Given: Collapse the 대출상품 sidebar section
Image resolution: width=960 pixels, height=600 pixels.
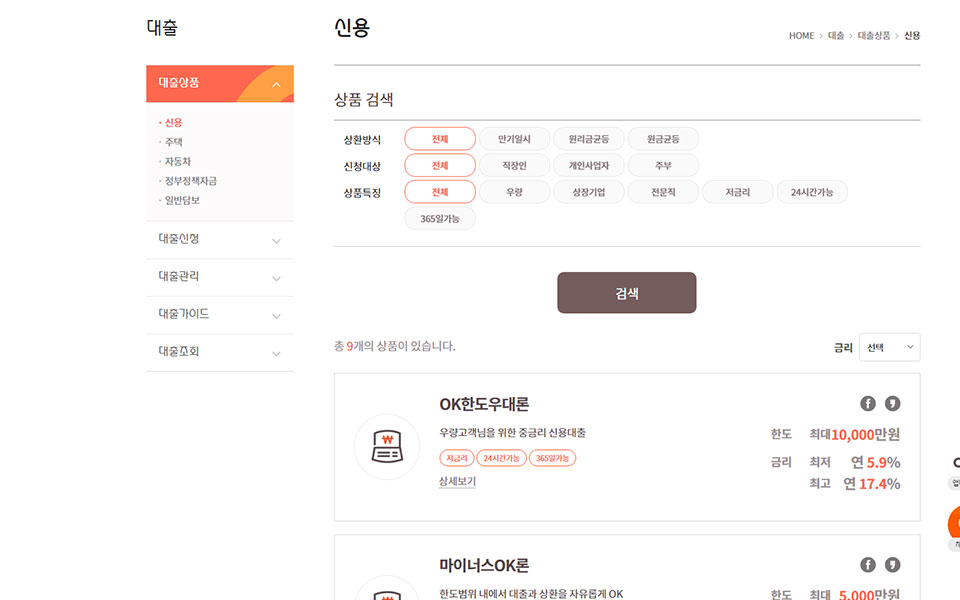Looking at the screenshot, I should pyautogui.click(x=220, y=84).
